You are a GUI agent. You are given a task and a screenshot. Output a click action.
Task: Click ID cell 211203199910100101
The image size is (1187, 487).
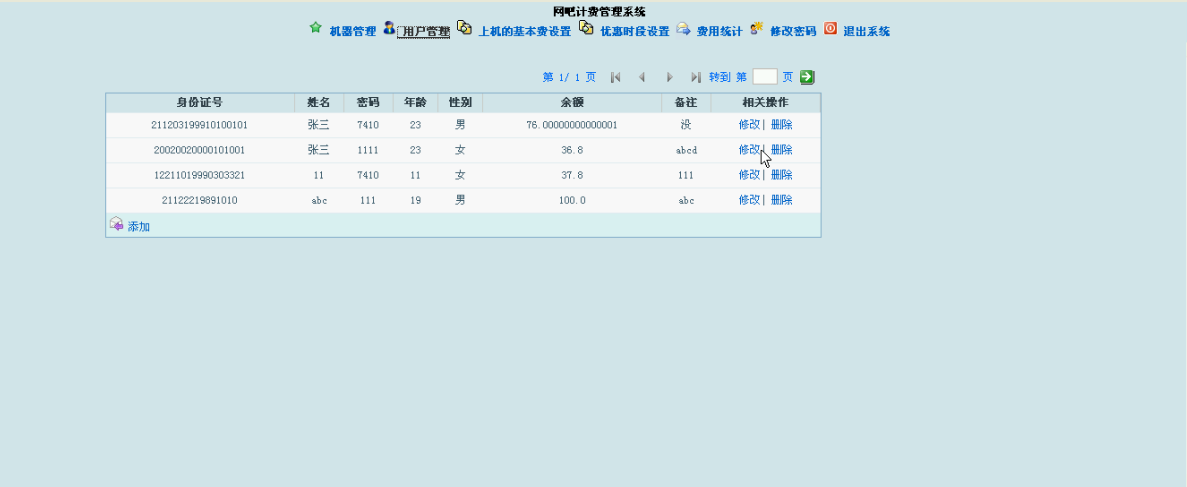point(200,125)
